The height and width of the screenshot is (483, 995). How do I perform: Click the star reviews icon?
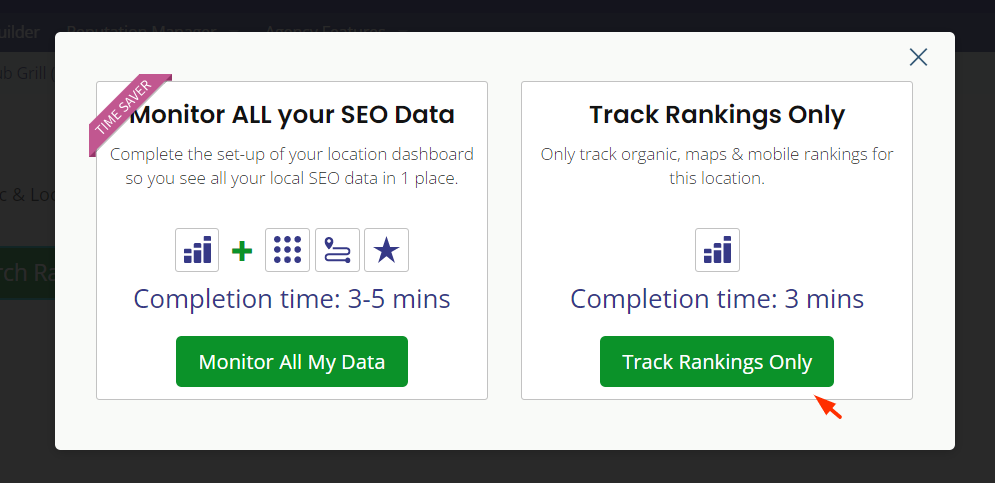[386, 250]
